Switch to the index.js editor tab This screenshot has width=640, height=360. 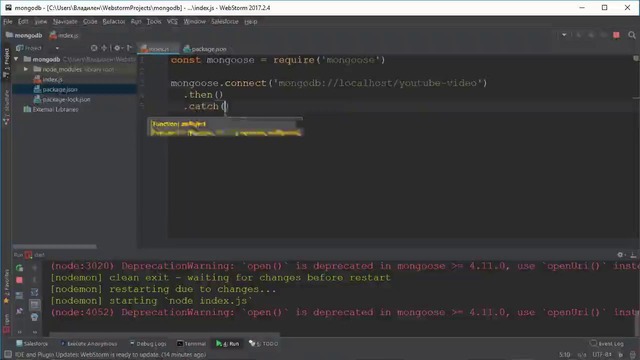pyautogui.click(x=158, y=49)
